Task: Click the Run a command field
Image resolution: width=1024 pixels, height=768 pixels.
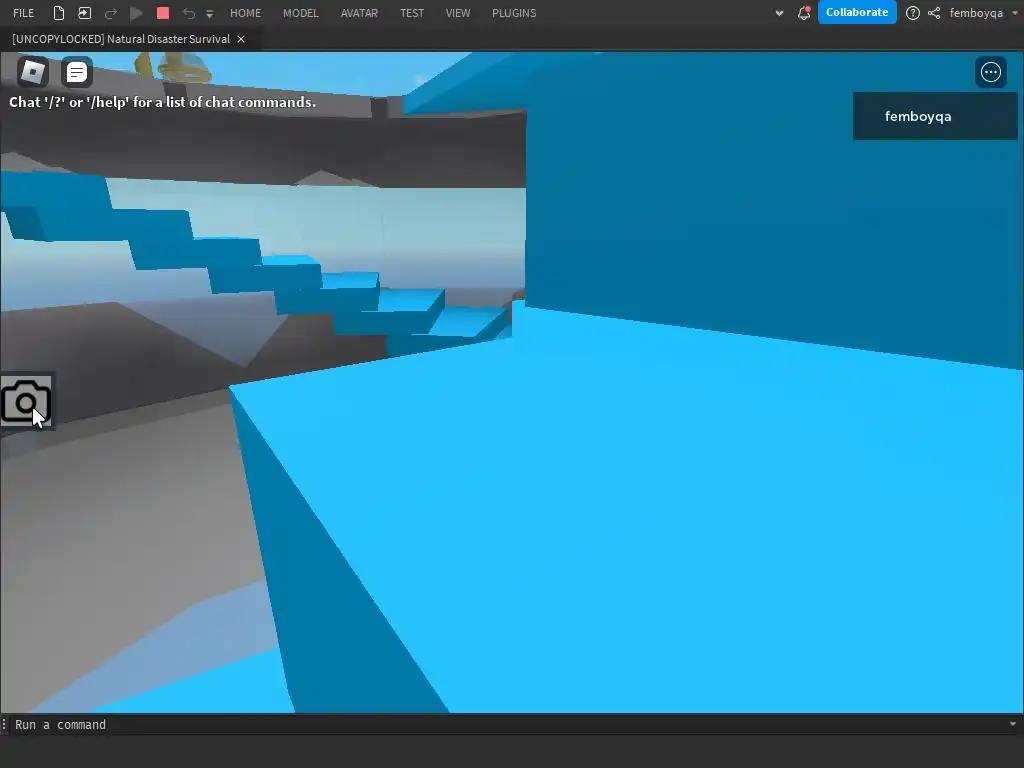Action: coord(509,724)
